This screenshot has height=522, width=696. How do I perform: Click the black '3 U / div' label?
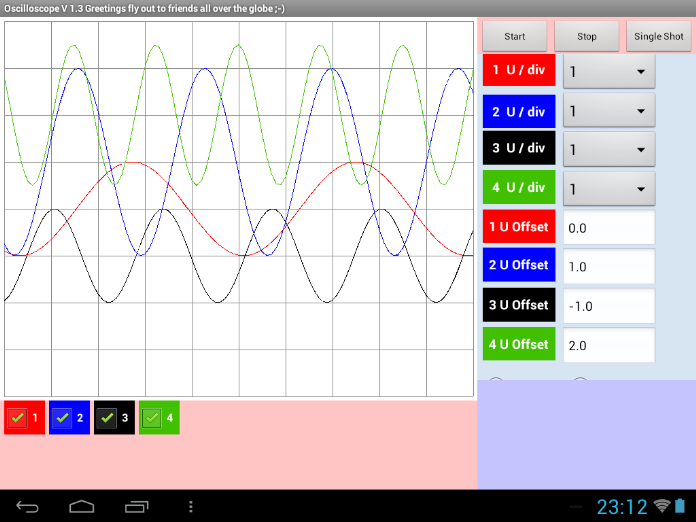(x=519, y=148)
